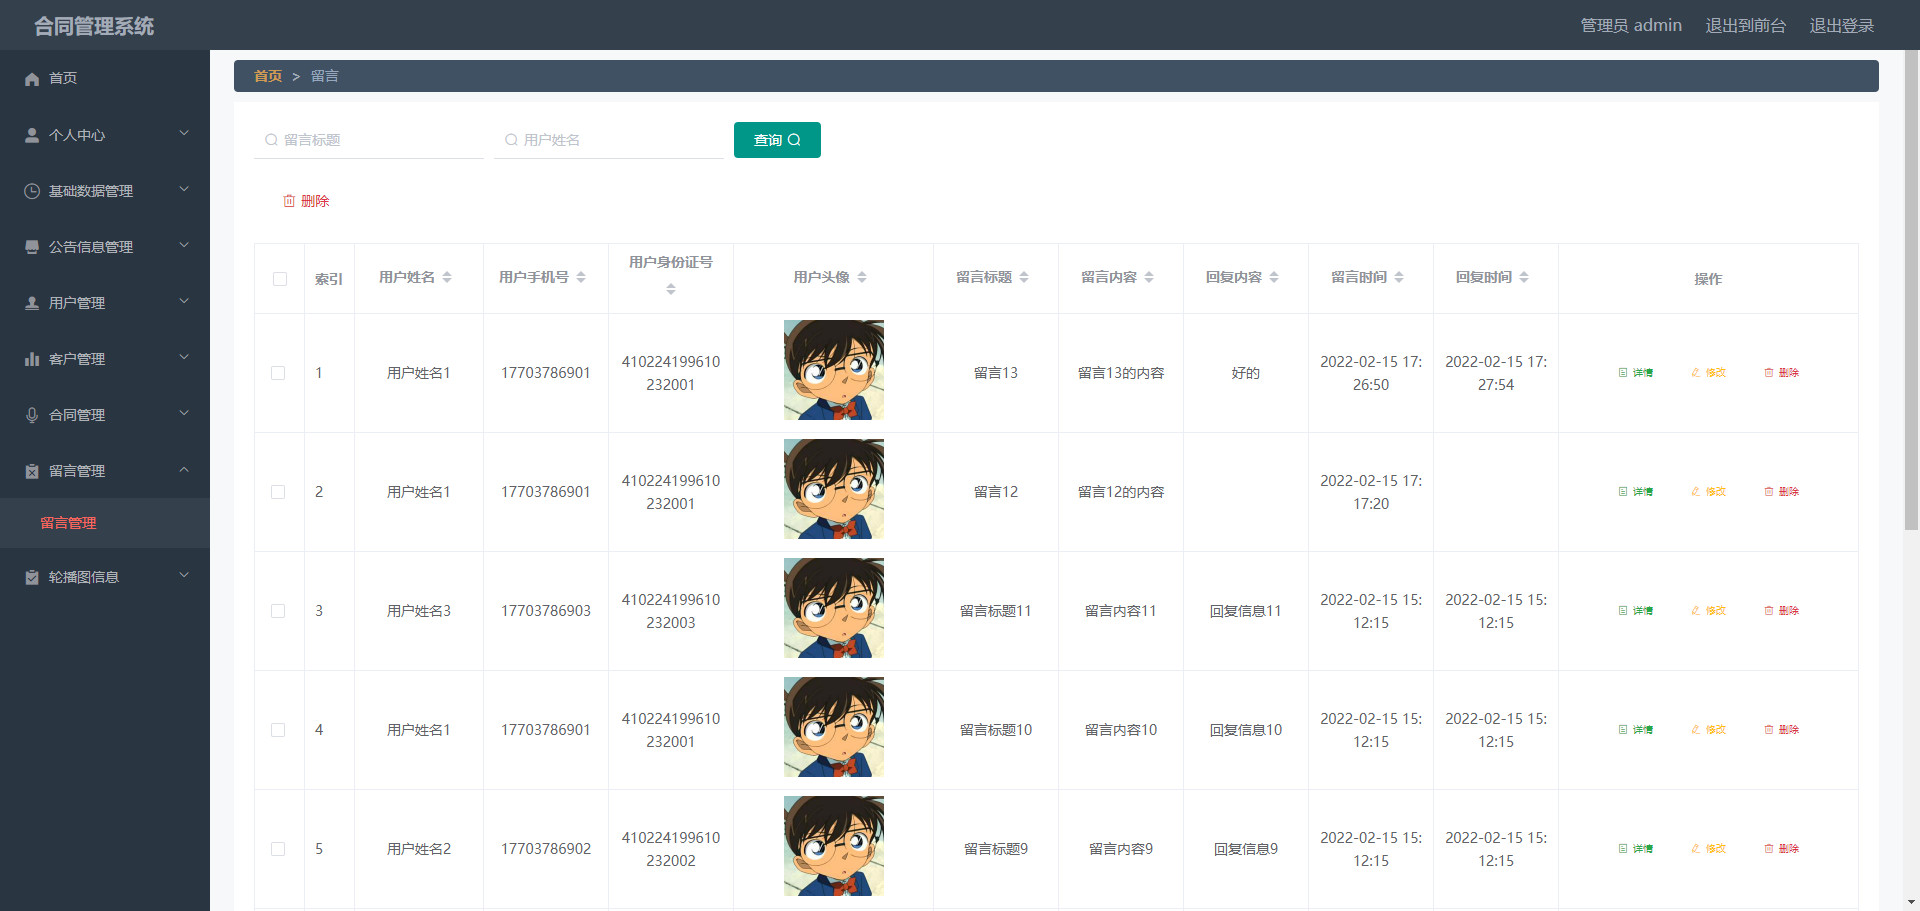1920x911 pixels.
Task: Check the checkbox for row 1 留言13
Action: click(278, 373)
